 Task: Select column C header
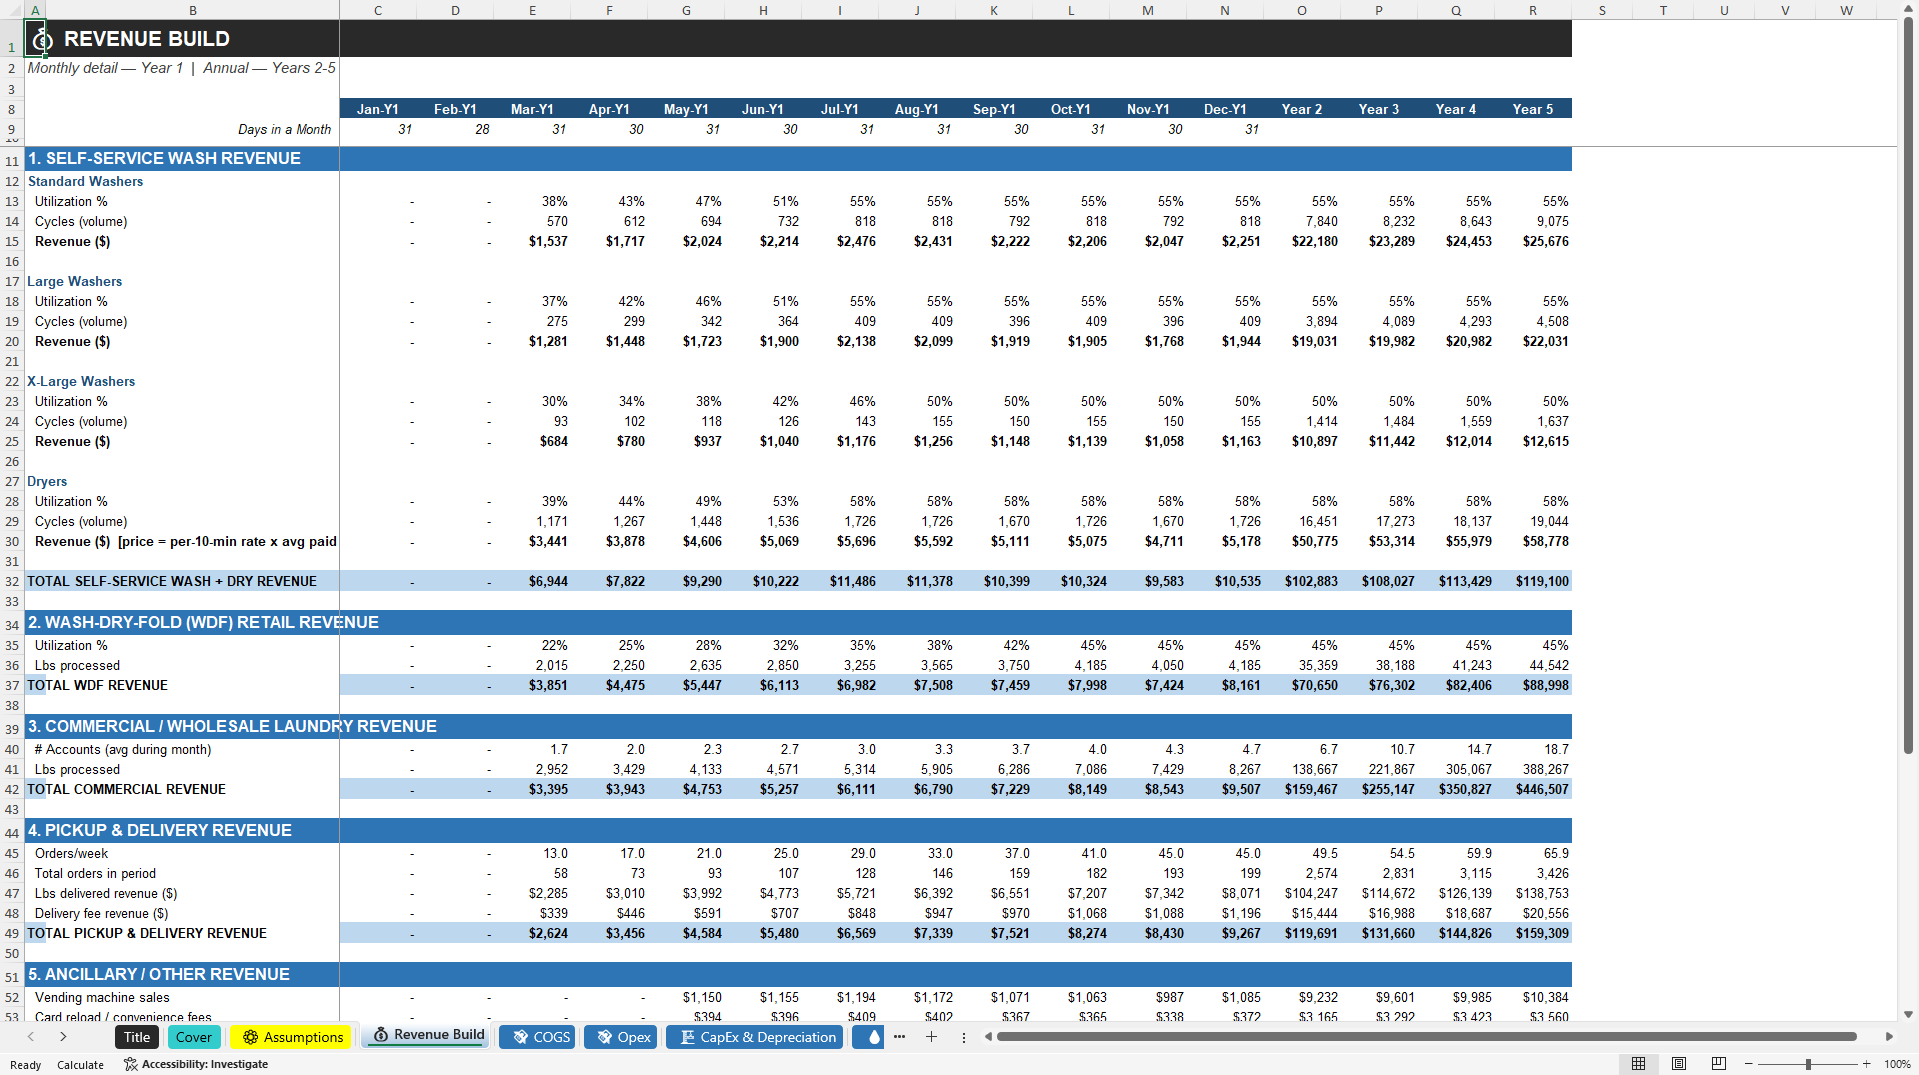(x=378, y=10)
